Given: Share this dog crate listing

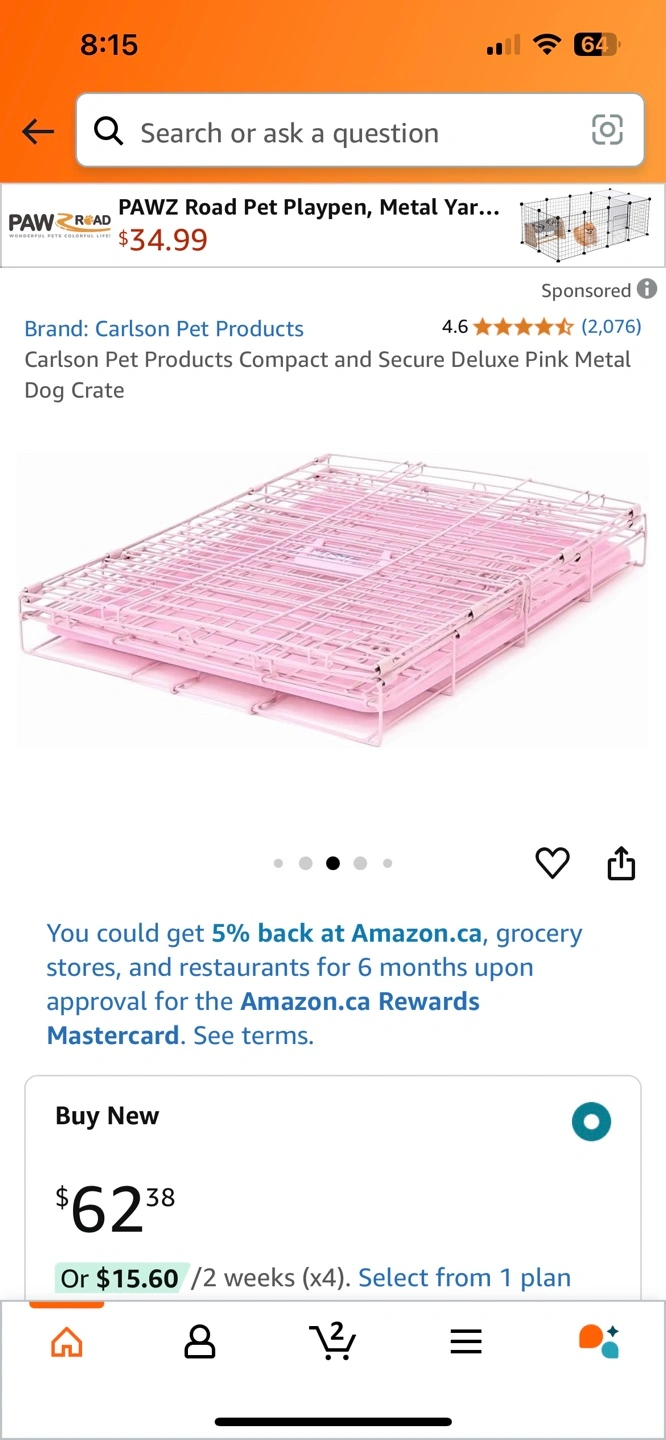Looking at the screenshot, I should 621,862.
